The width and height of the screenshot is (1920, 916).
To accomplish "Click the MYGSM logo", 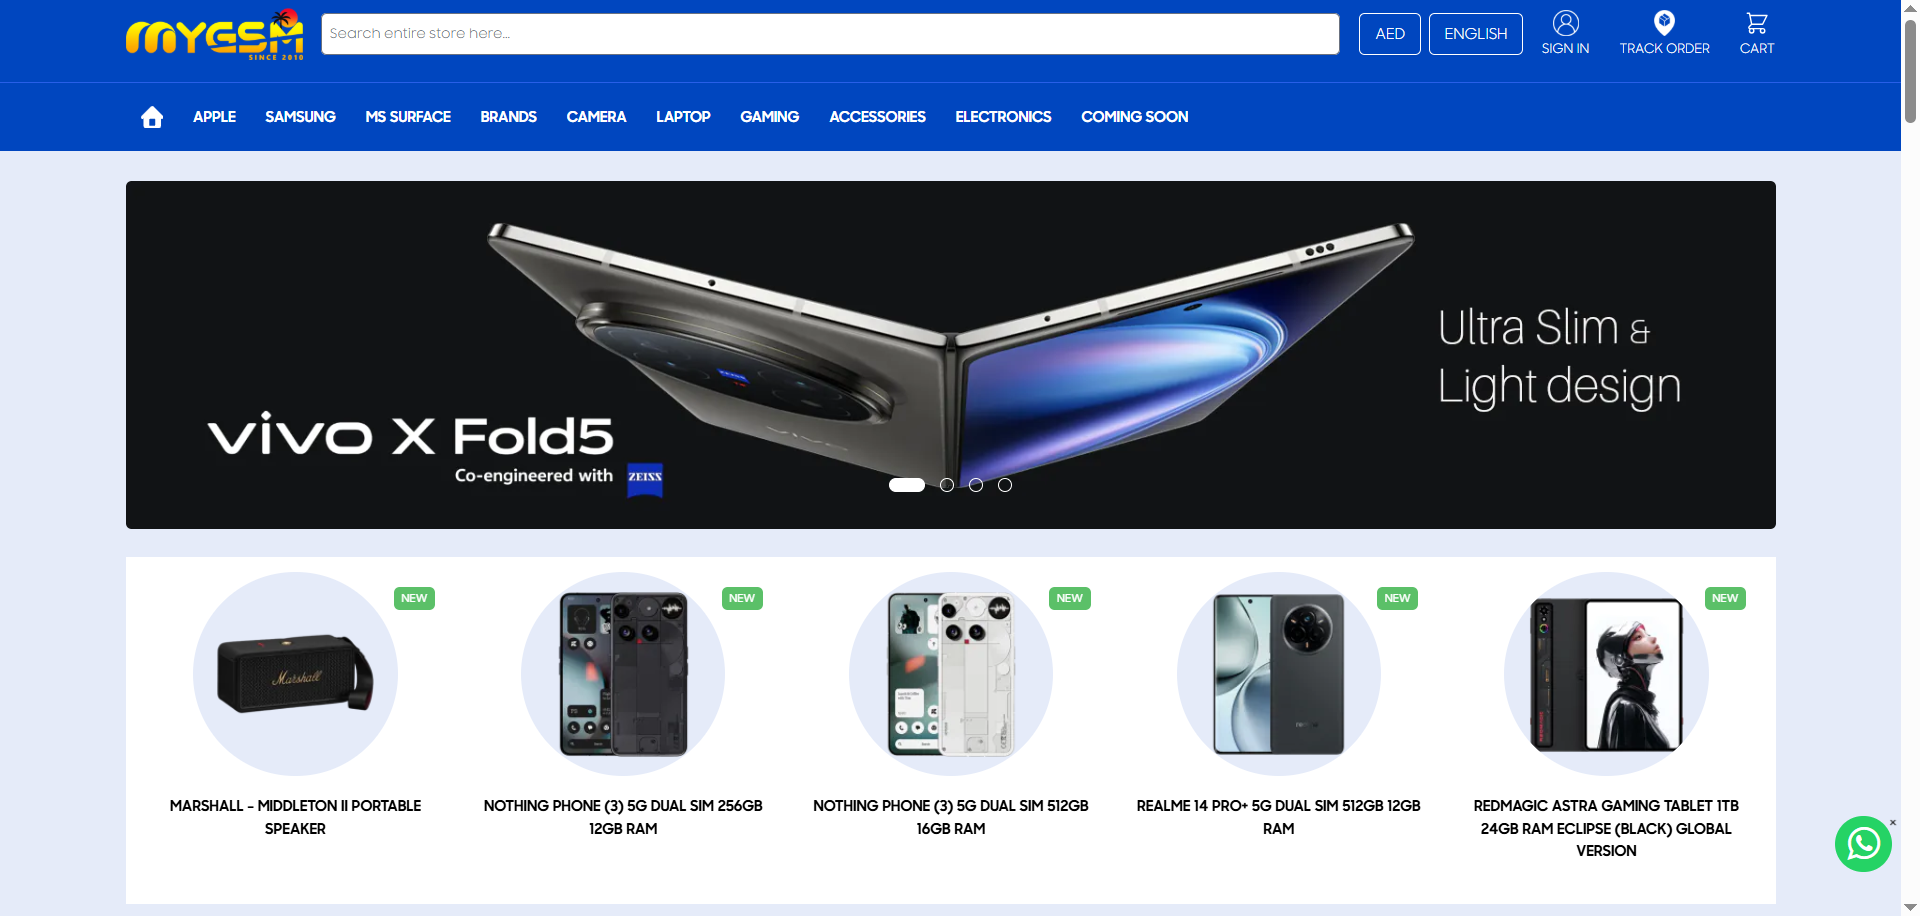I will (215, 35).
